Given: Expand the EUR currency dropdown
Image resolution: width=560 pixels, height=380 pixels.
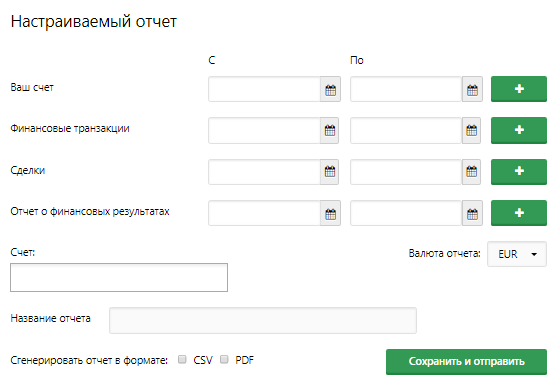Looking at the screenshot, I should (517, 254).
